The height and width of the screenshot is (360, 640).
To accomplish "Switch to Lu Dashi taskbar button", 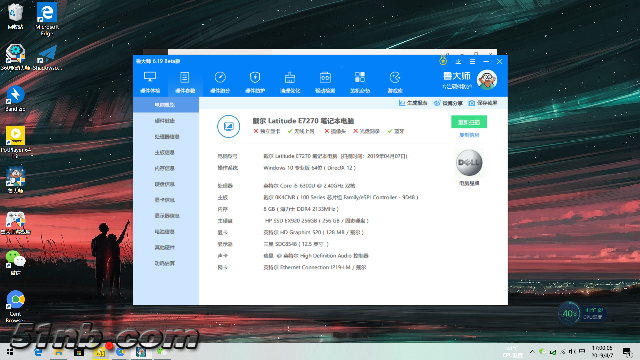I will pos(141,352).
